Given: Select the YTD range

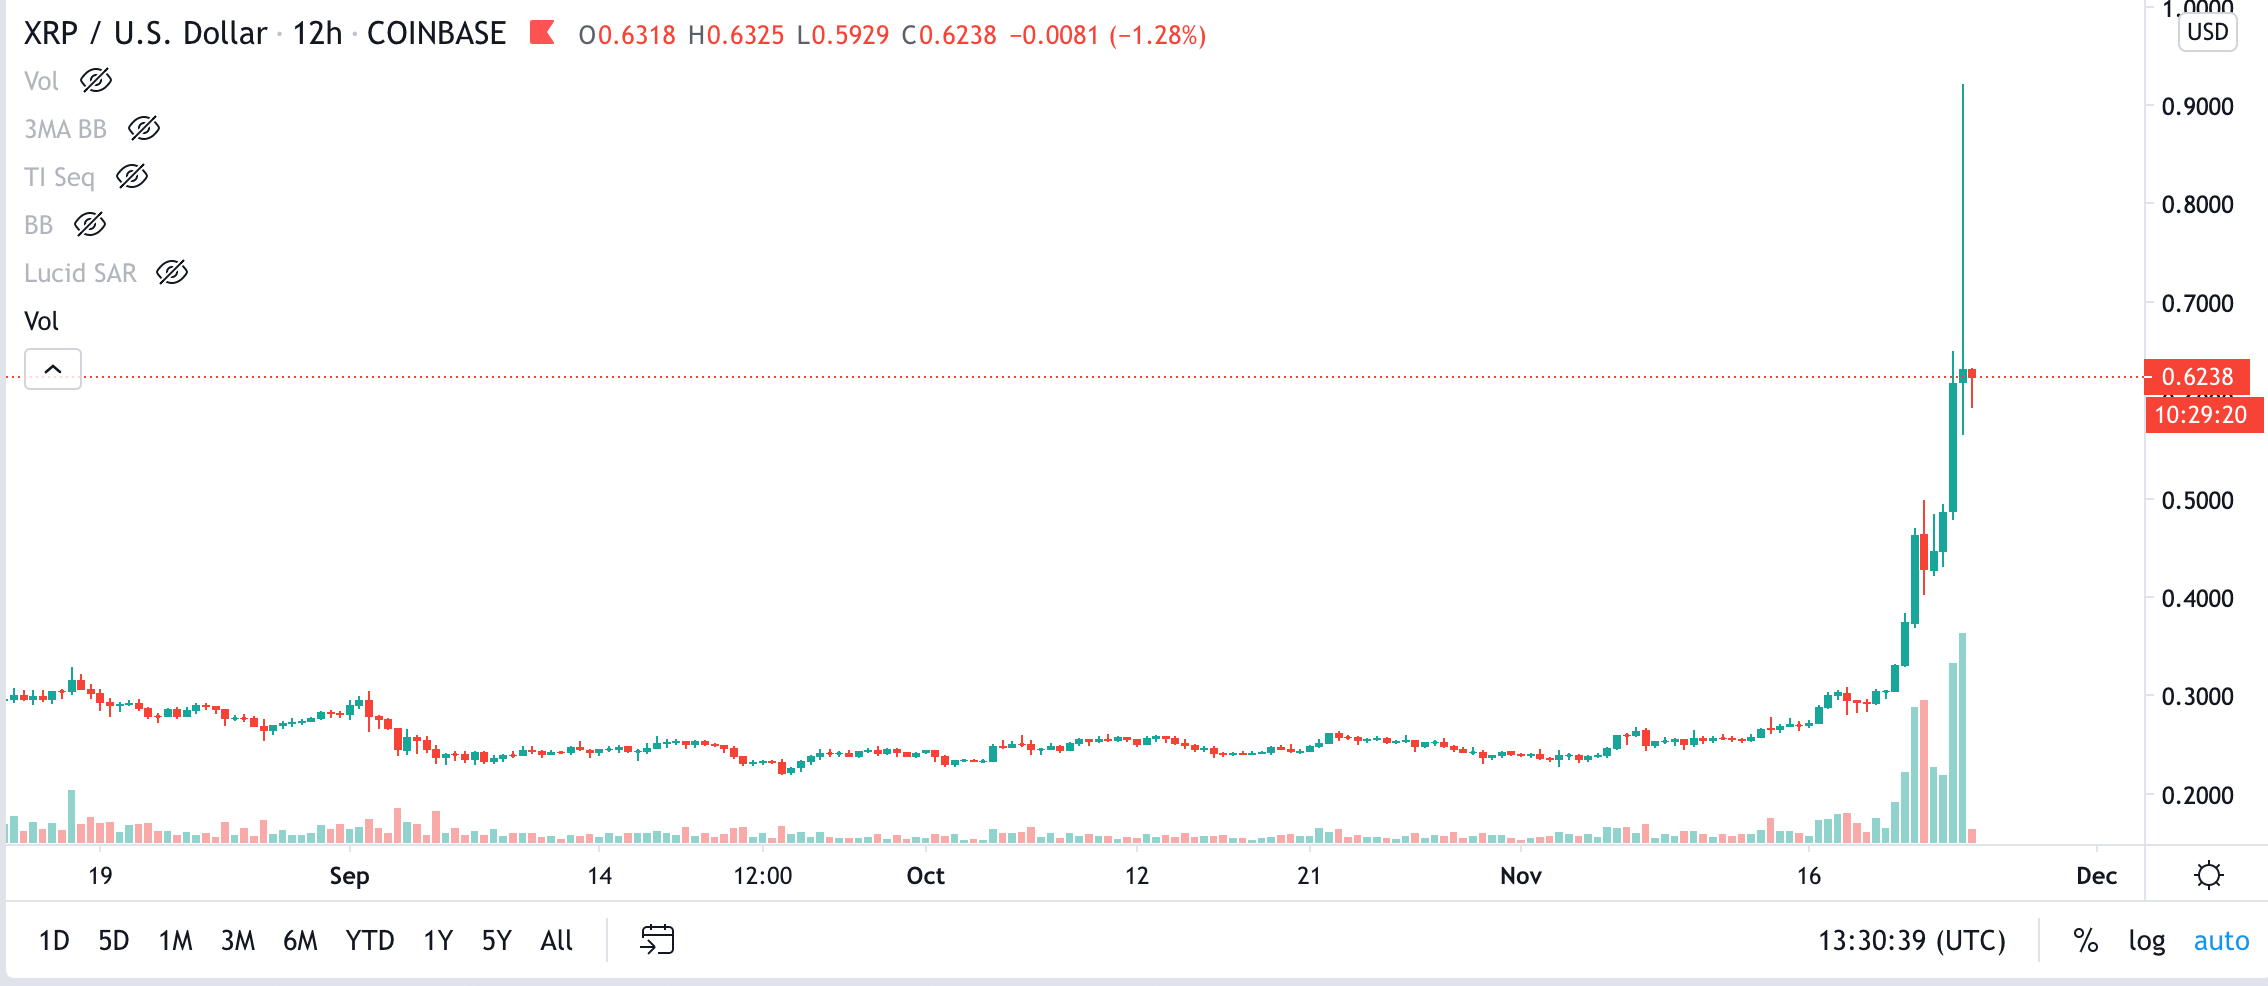Looking at the screenshot, I should [369, 940].
